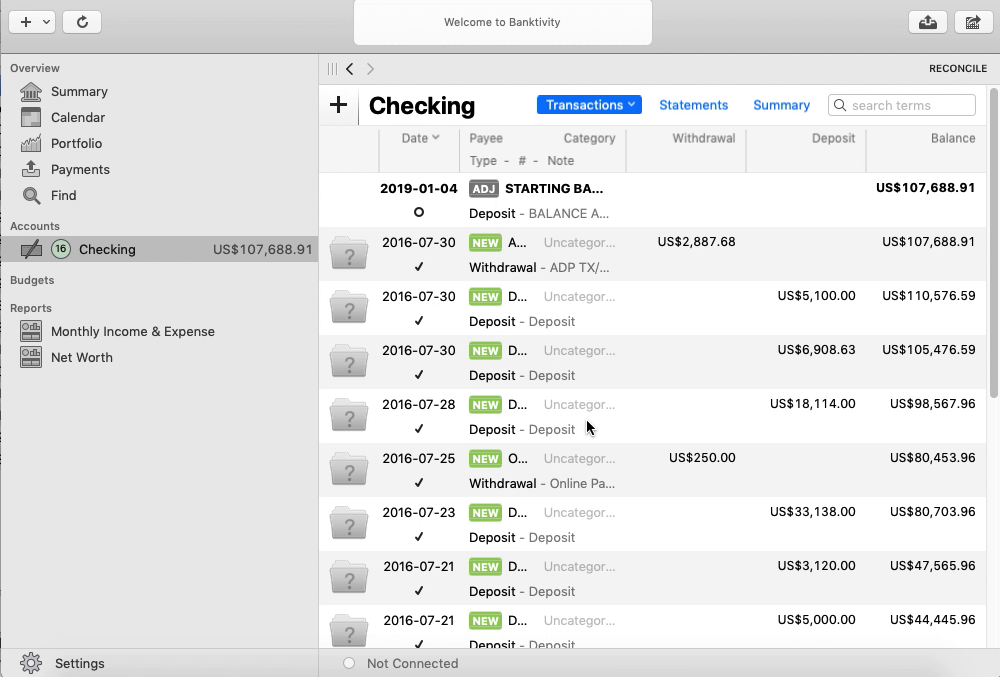Screen dimensions: 1000x677
Task: Click the ADJ badge on starting balance
Action: tap(484, 189)
